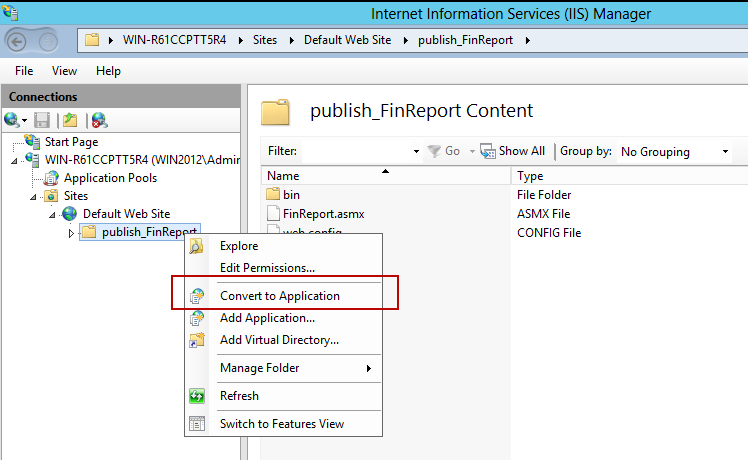Expand the publish_FinReport folder node
The height and width of the screenshot is (460, 748).
(x=71, y=233)
